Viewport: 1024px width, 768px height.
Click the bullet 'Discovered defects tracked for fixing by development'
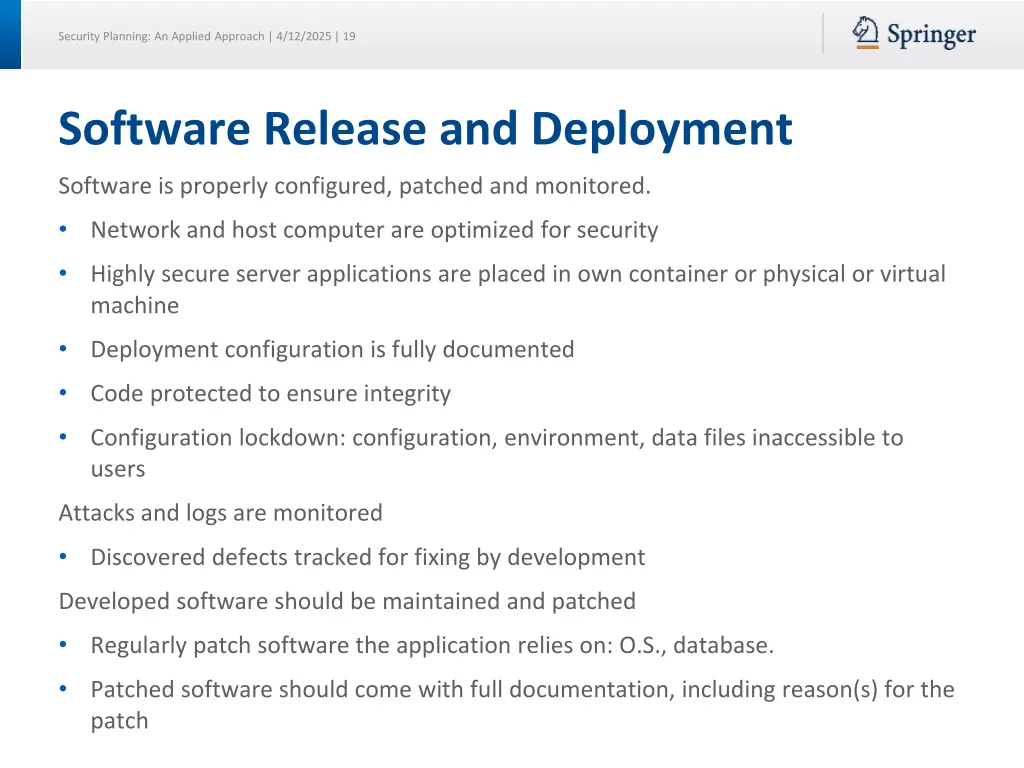368,557
